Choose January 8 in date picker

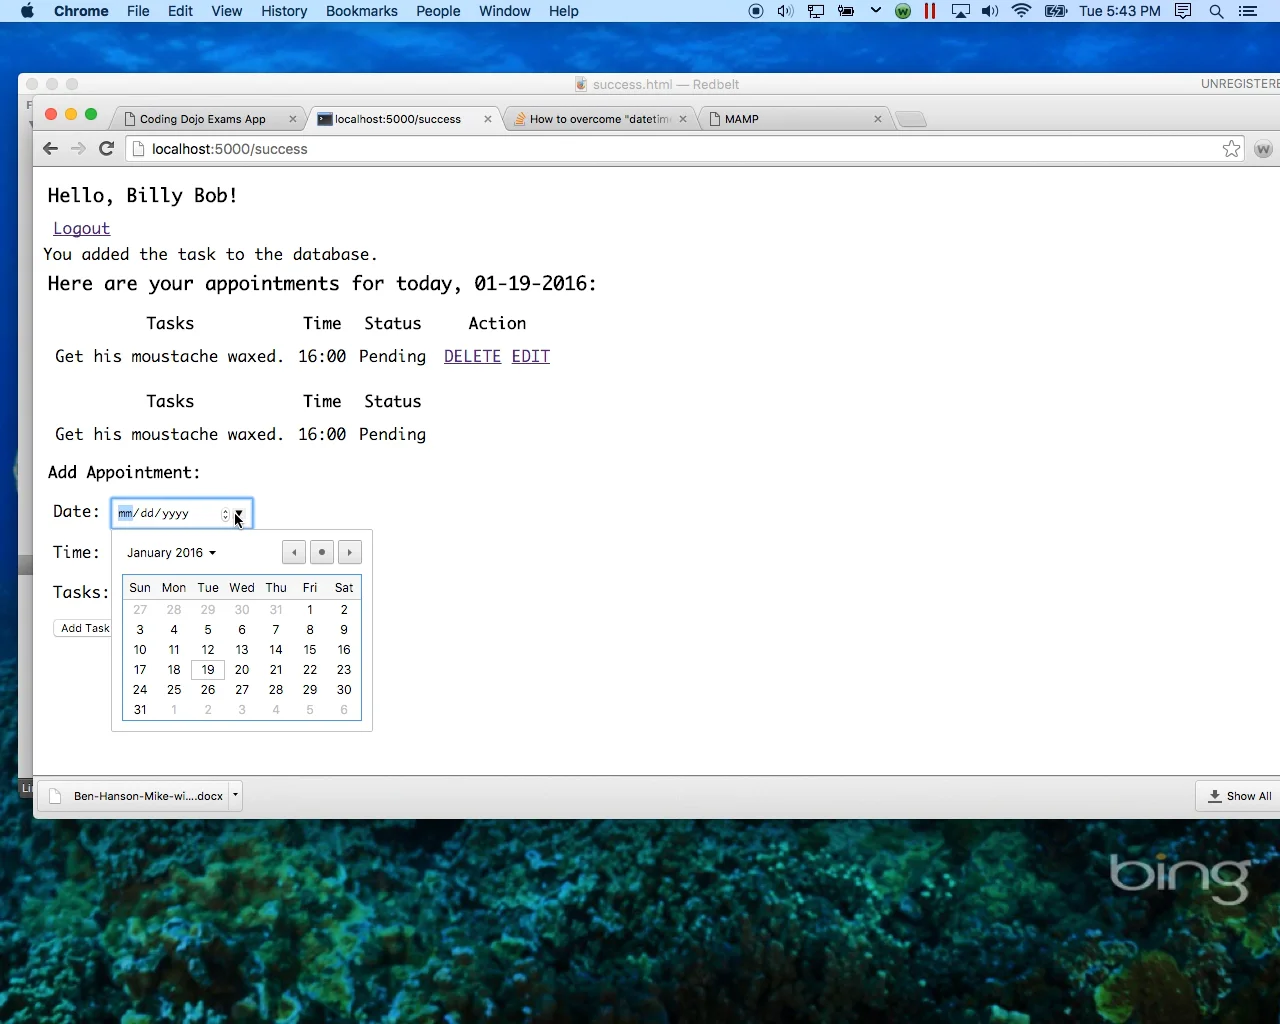click(x=310, y=630)
